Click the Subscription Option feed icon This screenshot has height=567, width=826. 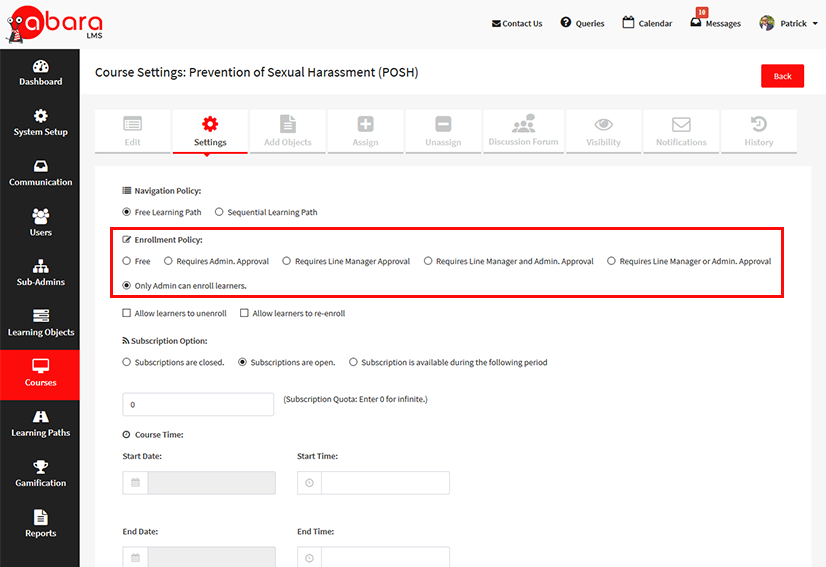(x=125, y=341)
